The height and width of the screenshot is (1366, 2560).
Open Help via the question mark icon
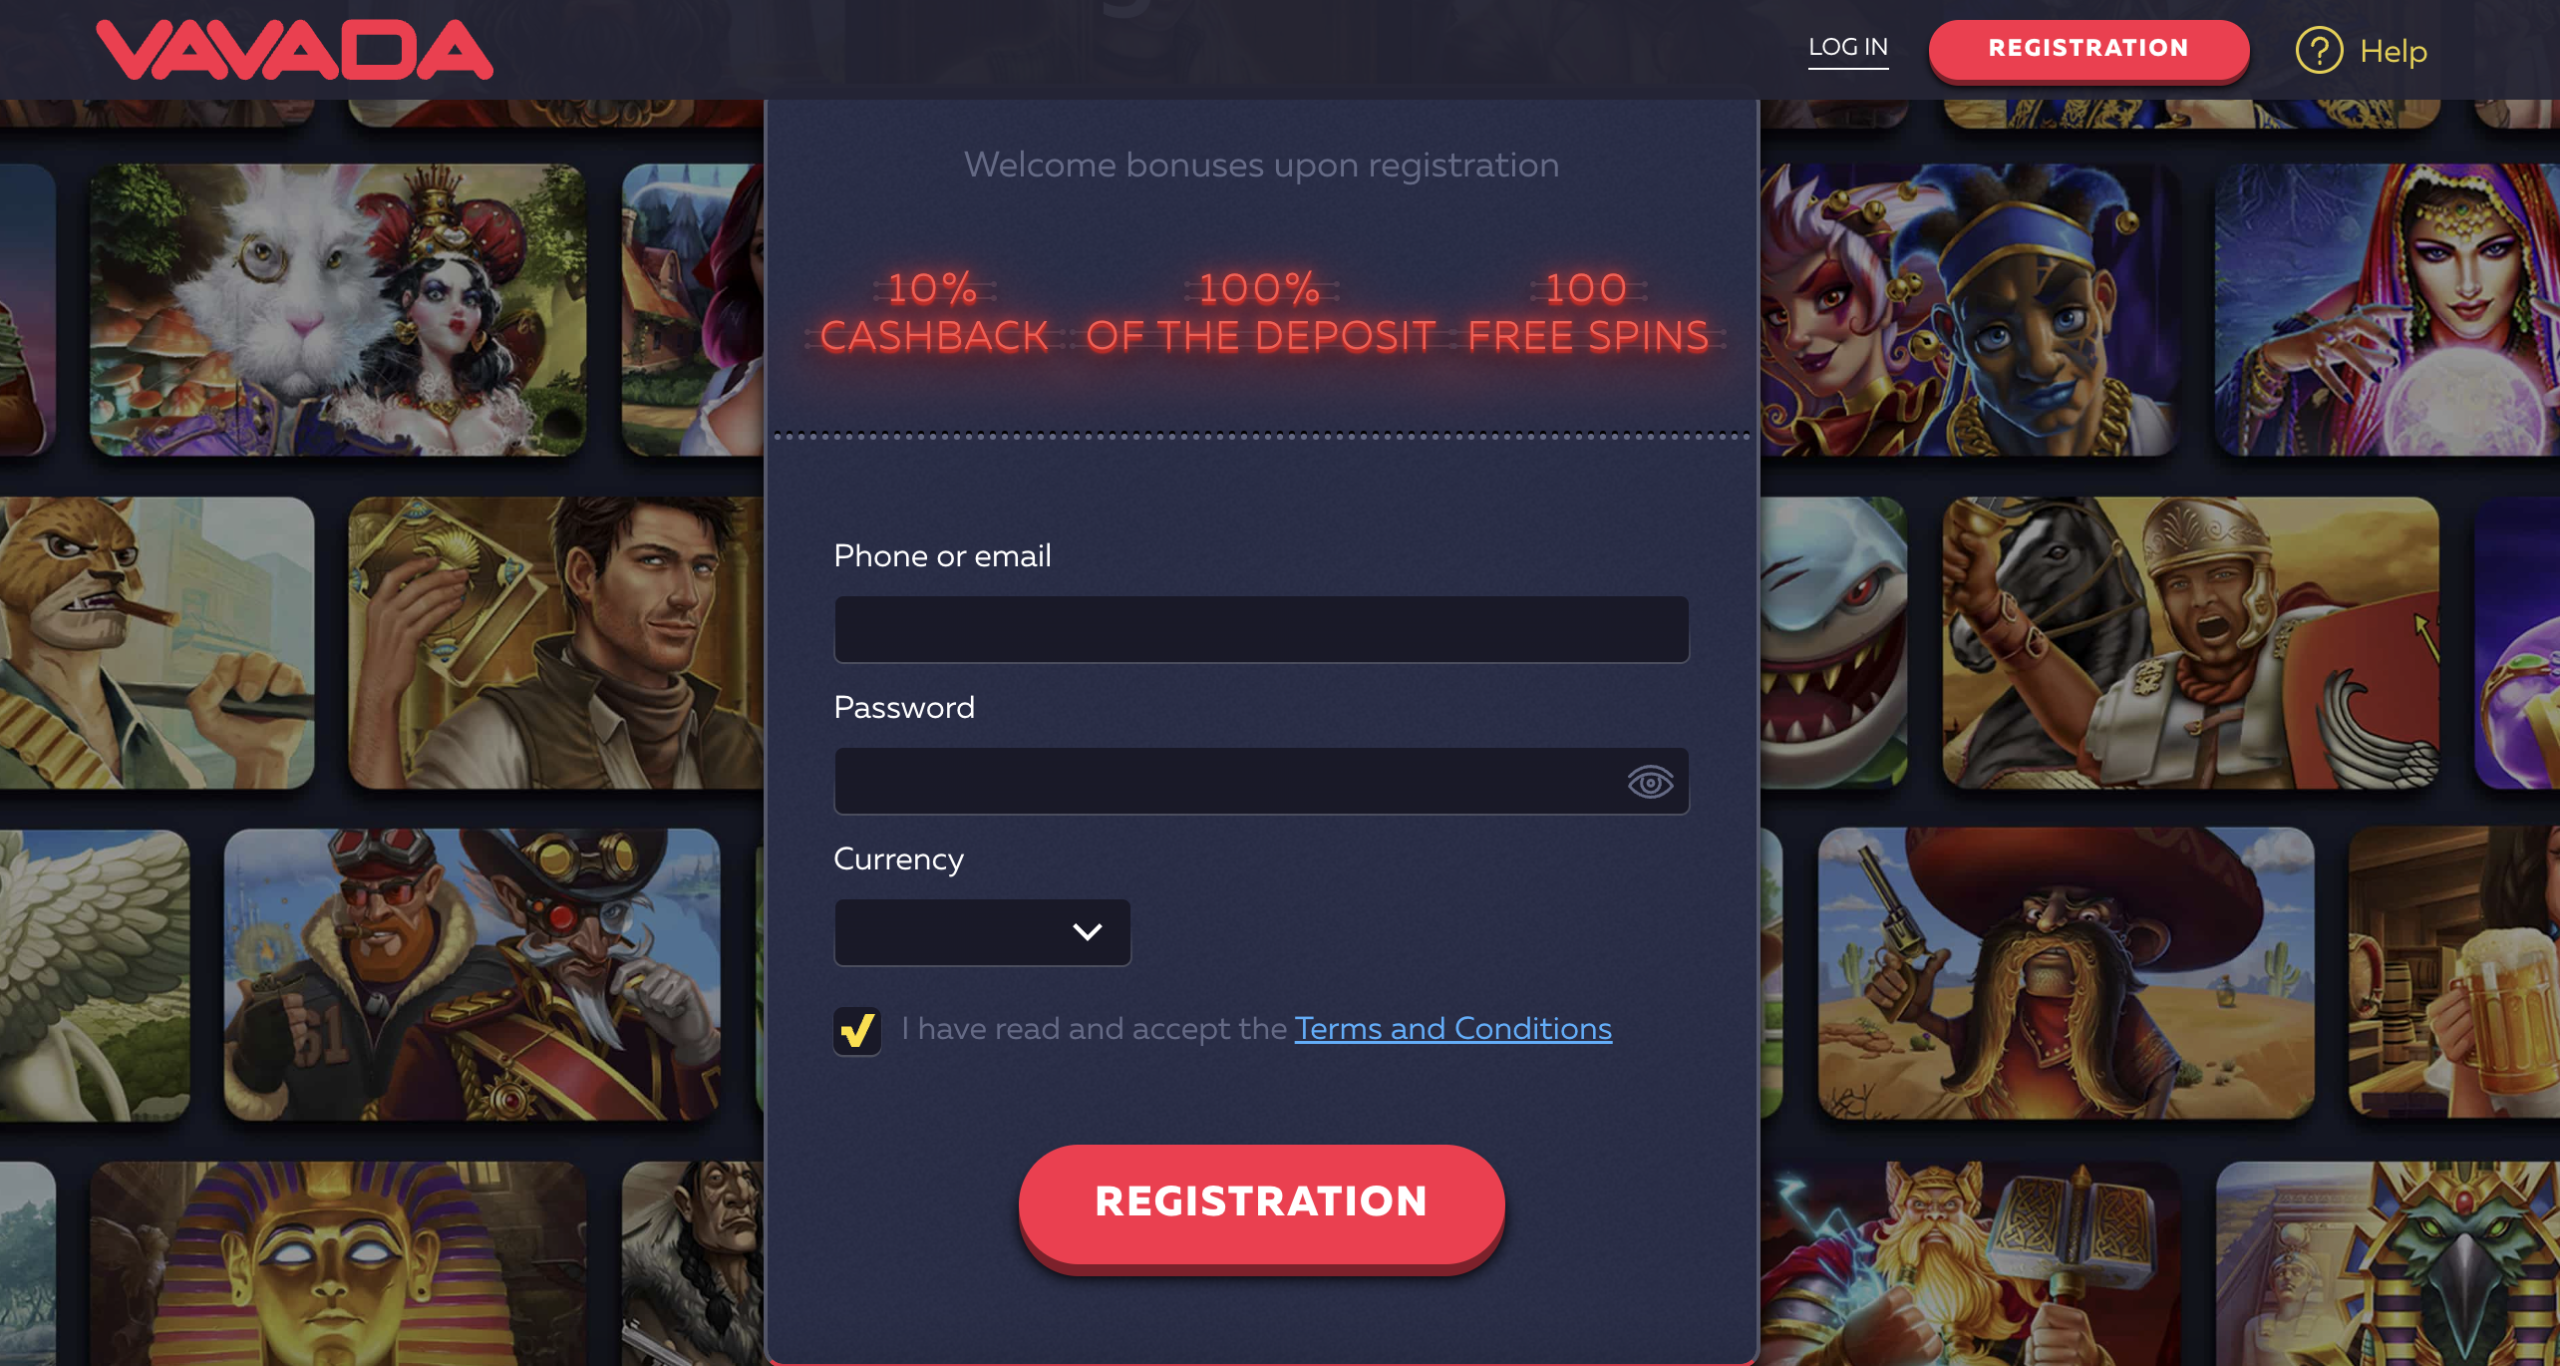(x=2318, y=50)
